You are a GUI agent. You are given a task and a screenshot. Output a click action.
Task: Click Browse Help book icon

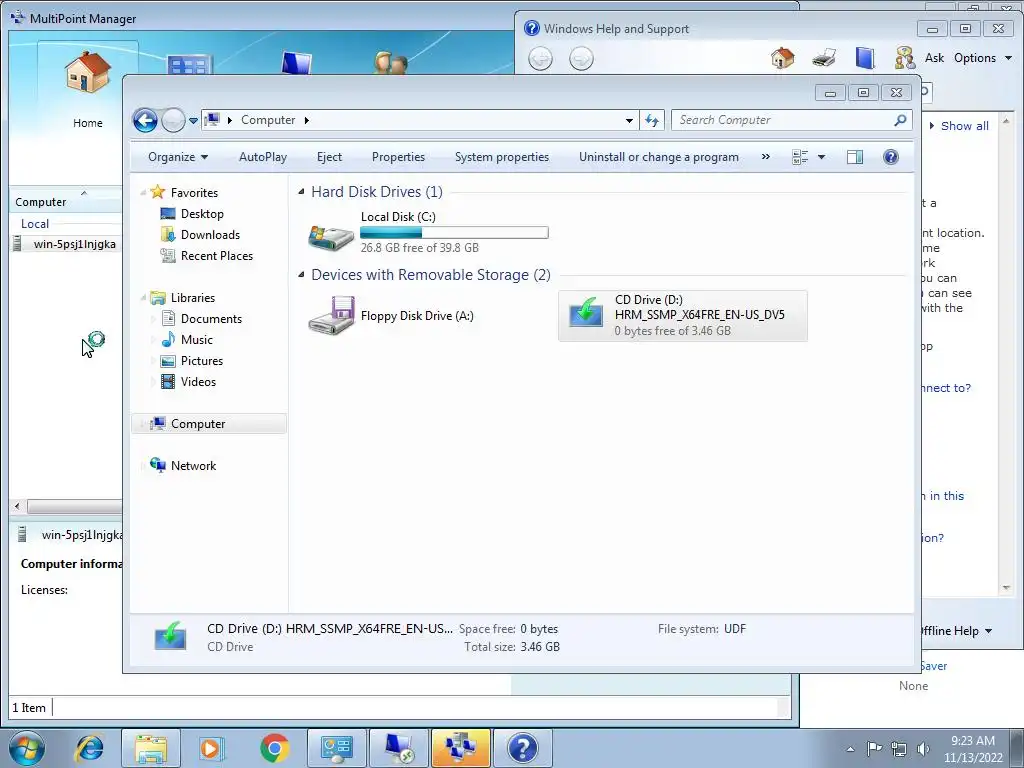click(865, 58)
